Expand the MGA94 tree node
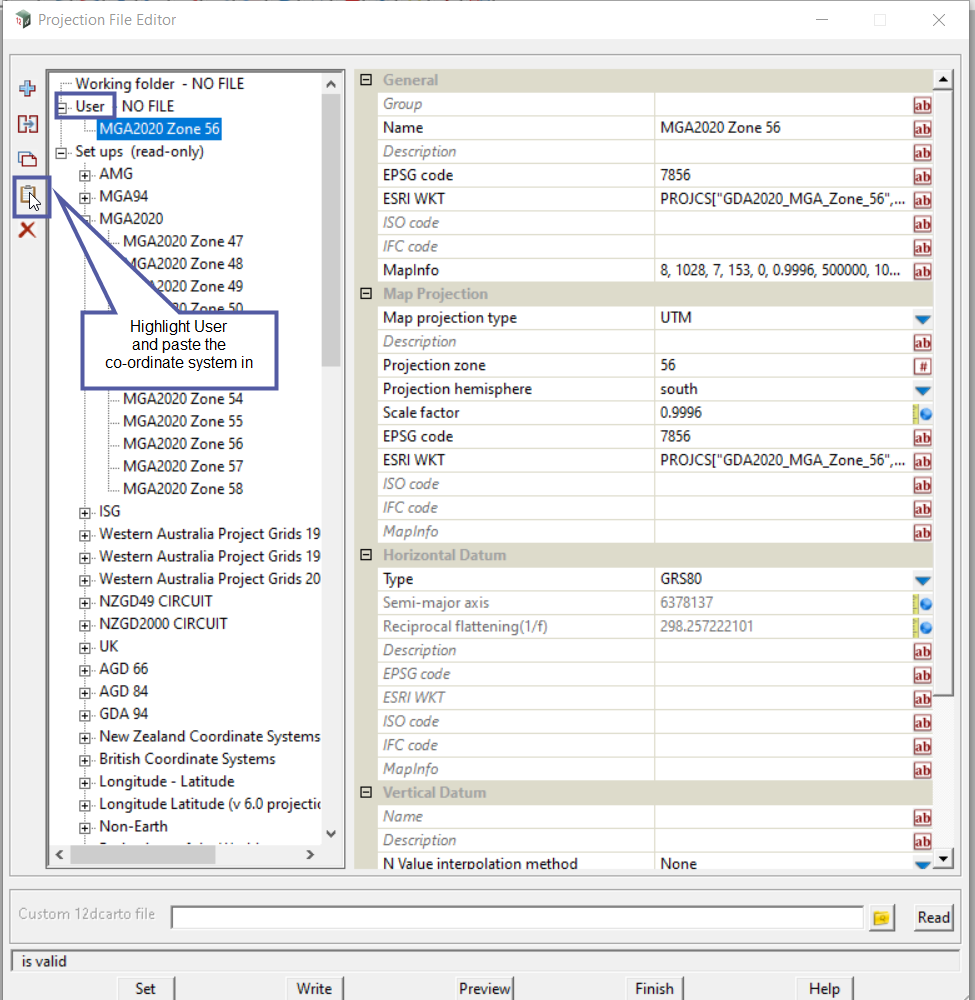 click(x=85, y=197)
